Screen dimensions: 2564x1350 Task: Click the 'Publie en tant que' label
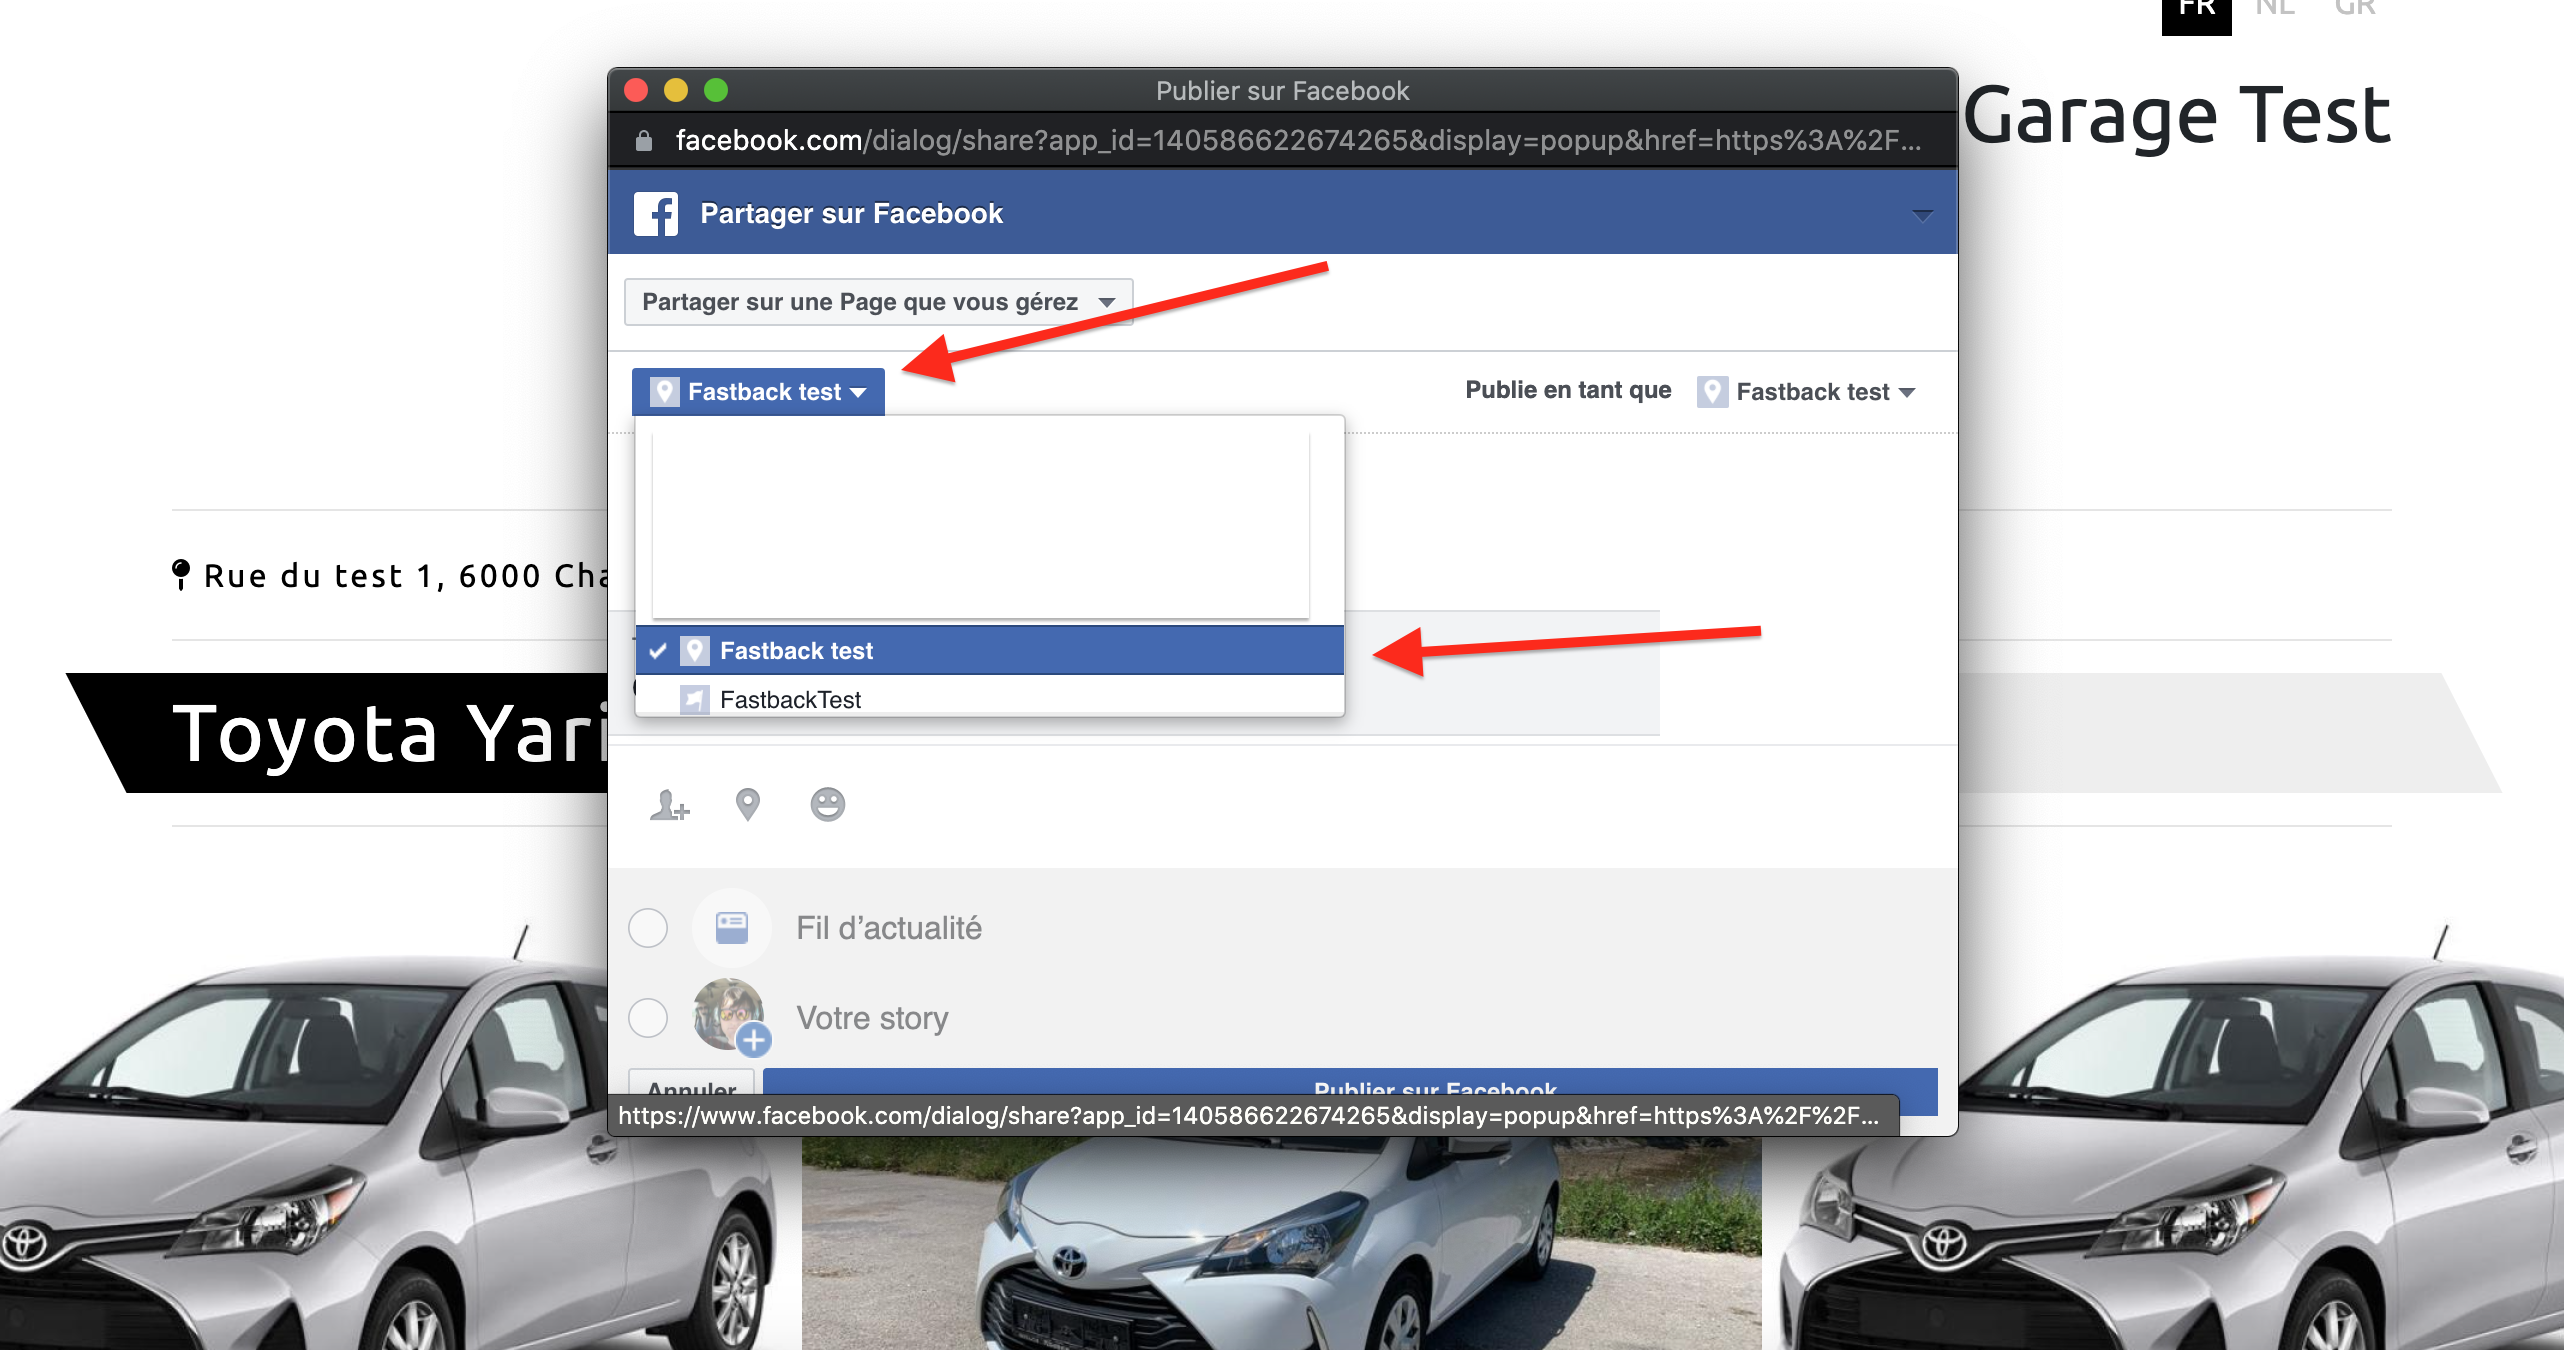(x=1568, y=391)
